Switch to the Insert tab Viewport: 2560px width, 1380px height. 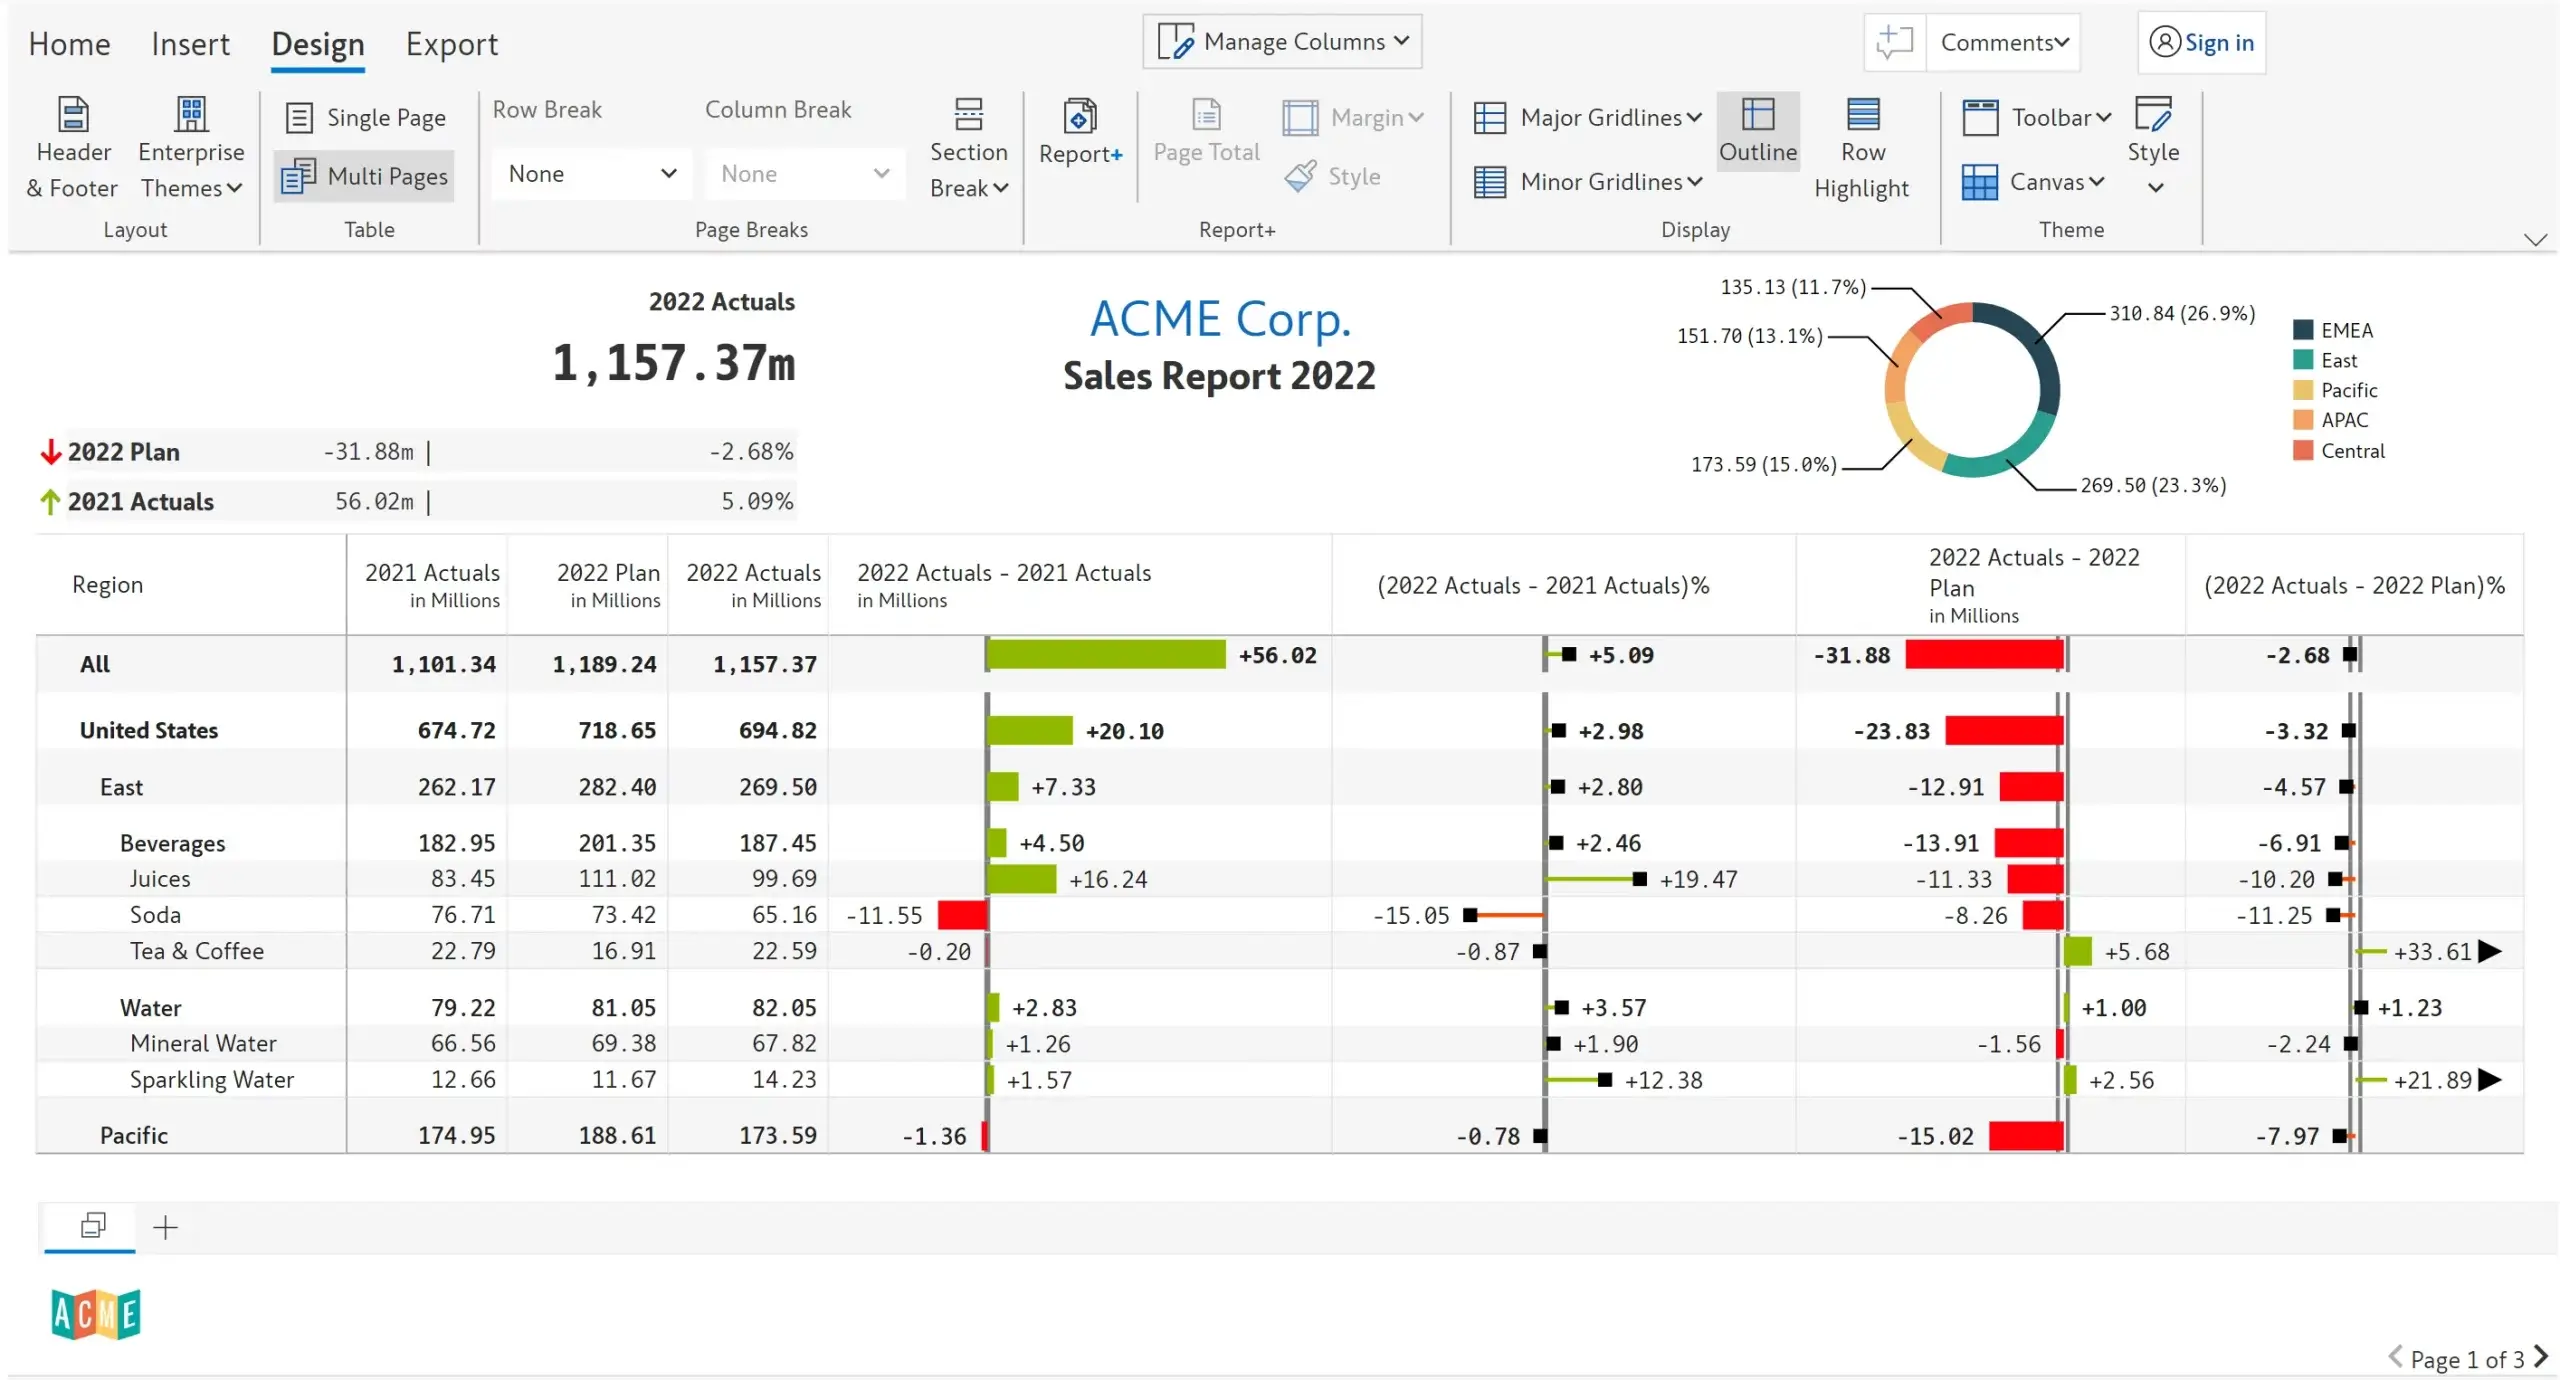tap(190, 44)
